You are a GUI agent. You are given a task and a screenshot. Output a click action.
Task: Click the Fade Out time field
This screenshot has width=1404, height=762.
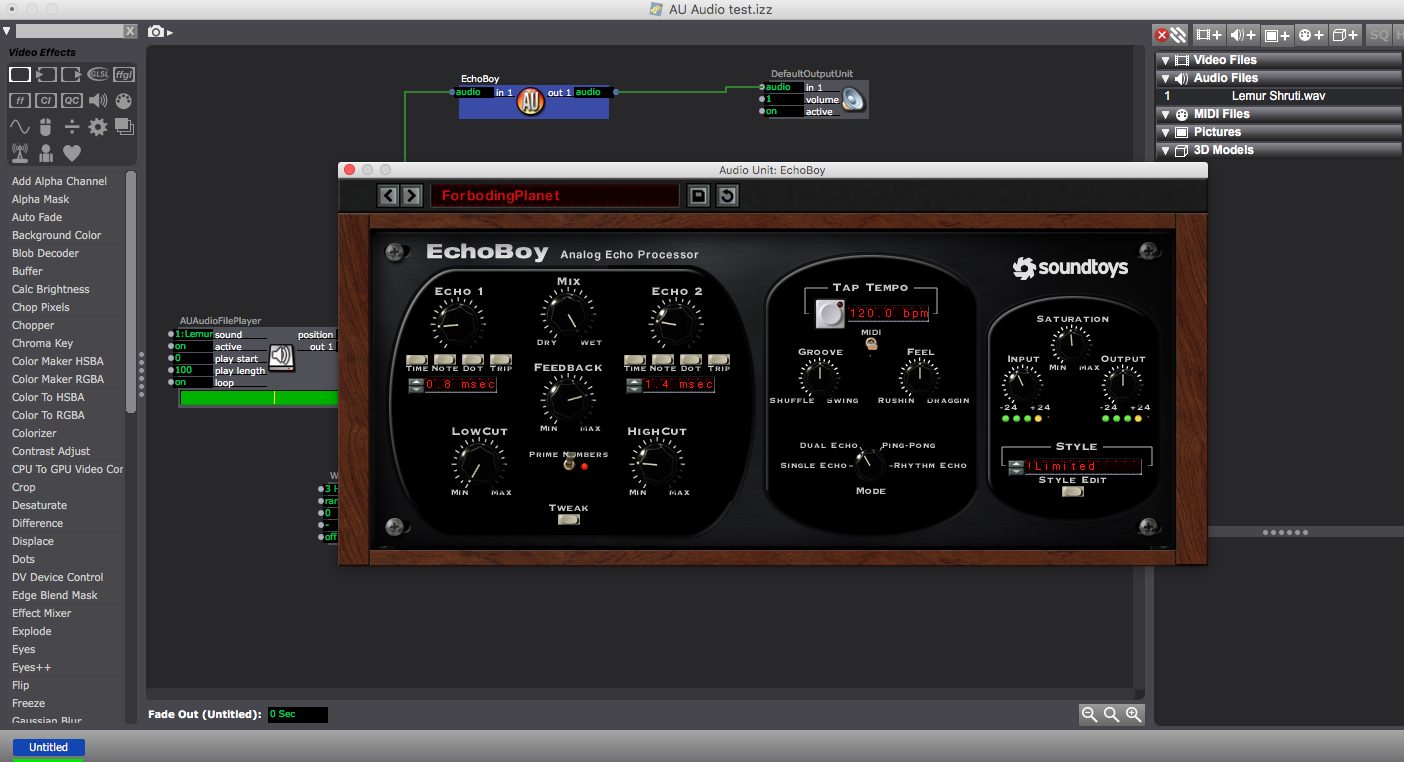[297, 714]
